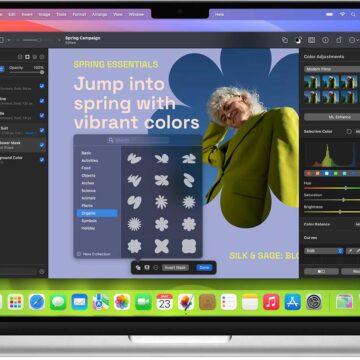Open the Window menu
360x360 pixels.
(x=136, y=15)
